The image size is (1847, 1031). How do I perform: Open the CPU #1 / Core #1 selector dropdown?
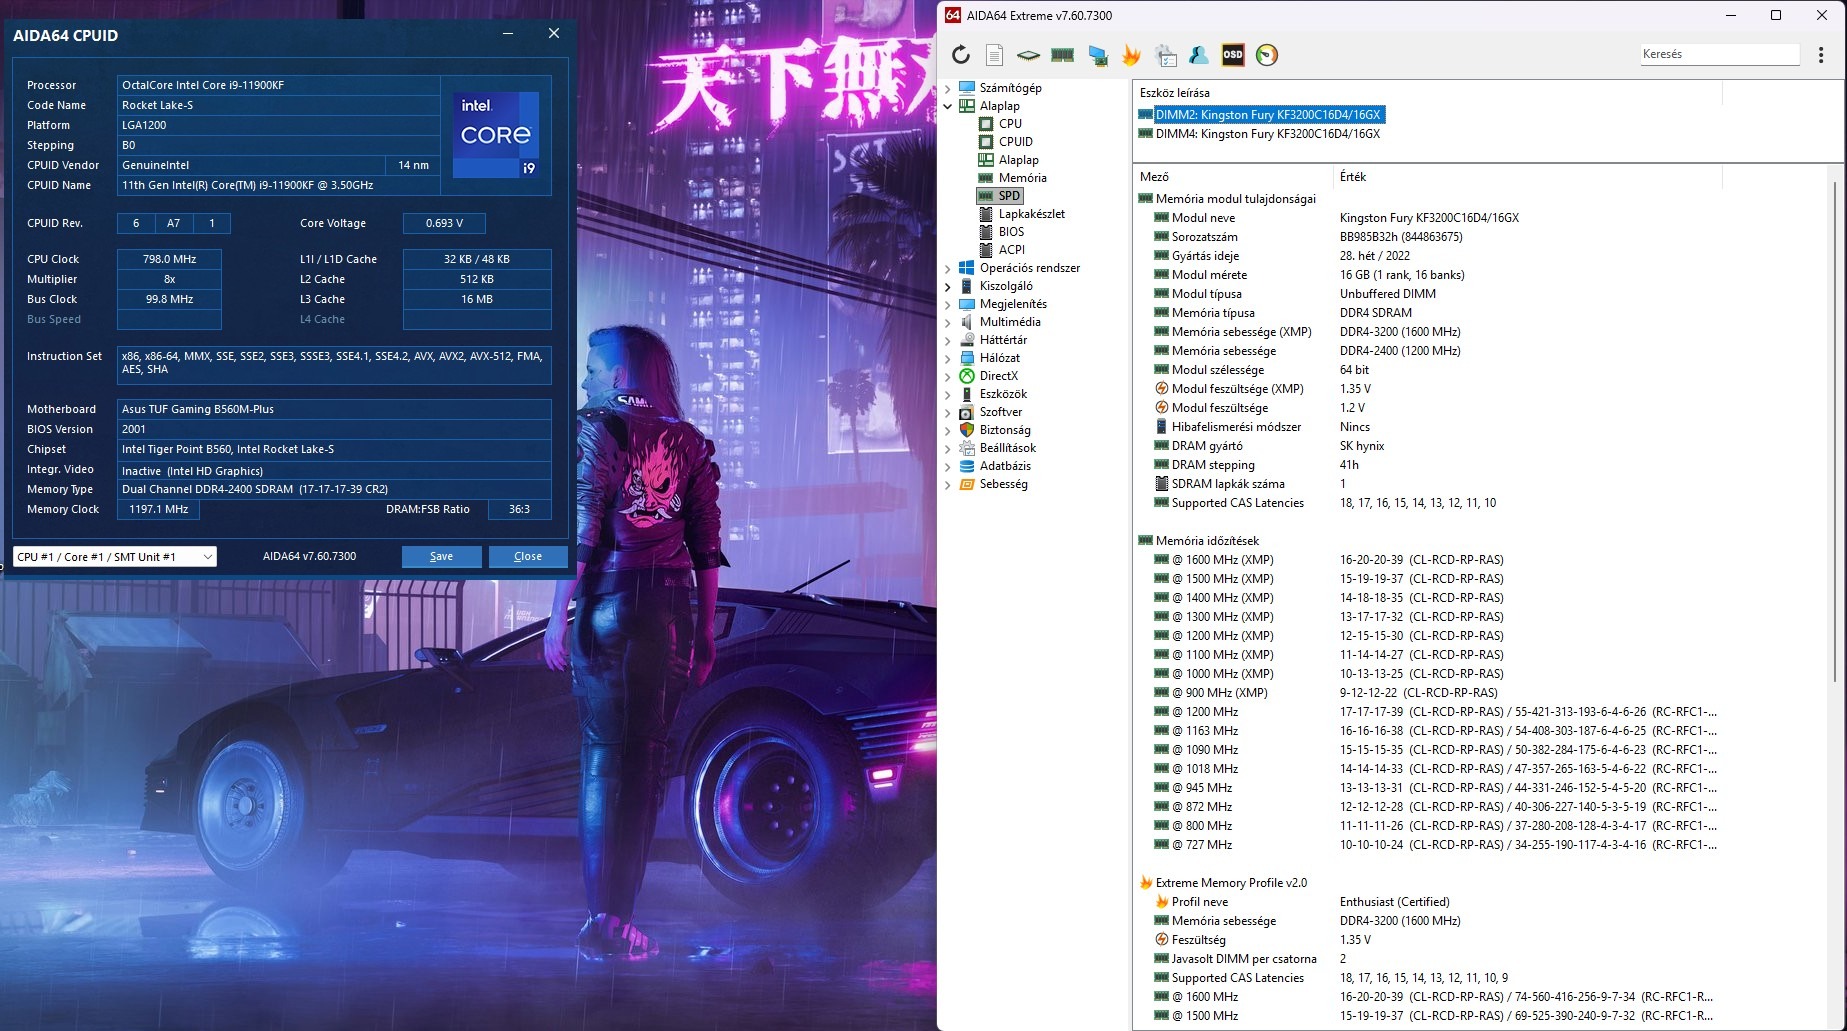click(115, 557)
